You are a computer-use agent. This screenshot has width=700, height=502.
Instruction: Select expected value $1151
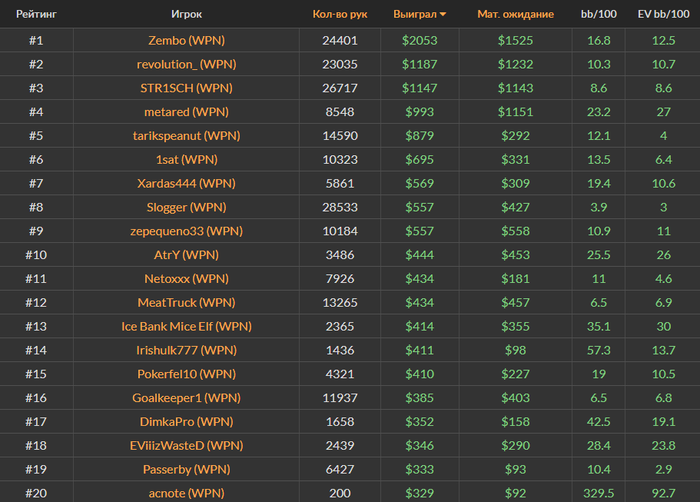coord(516,112)
